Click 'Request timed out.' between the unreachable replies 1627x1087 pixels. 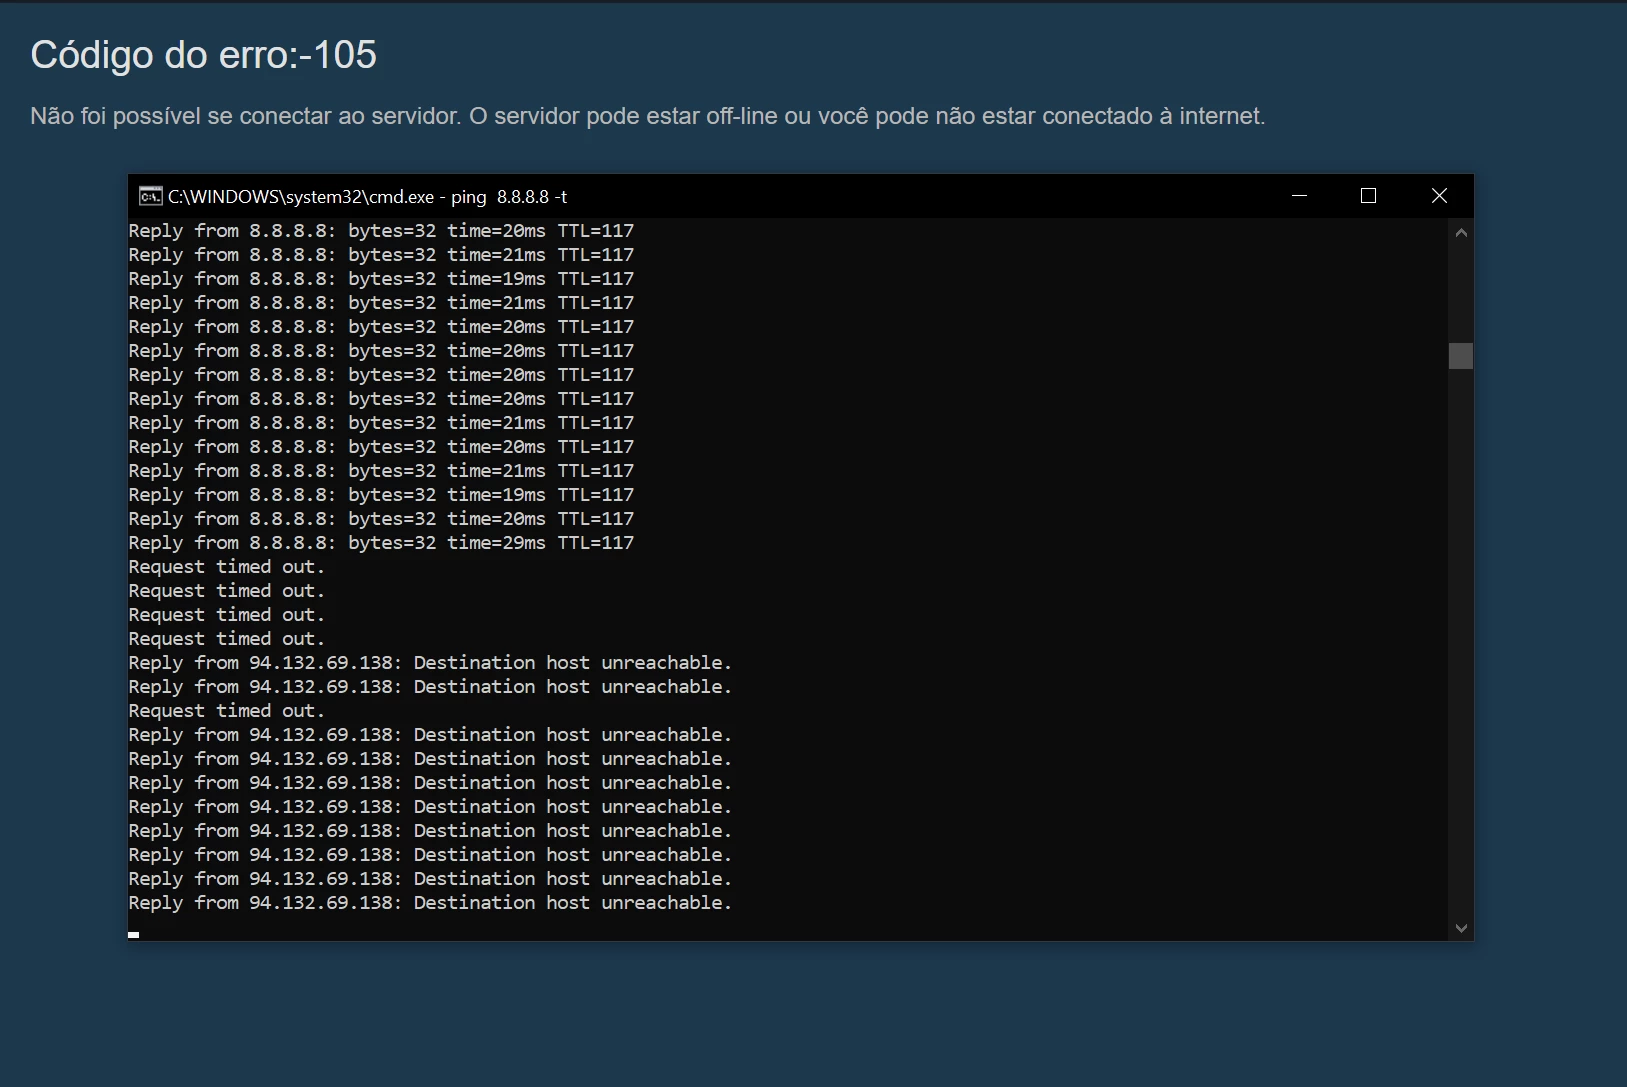tap(227, 711)
